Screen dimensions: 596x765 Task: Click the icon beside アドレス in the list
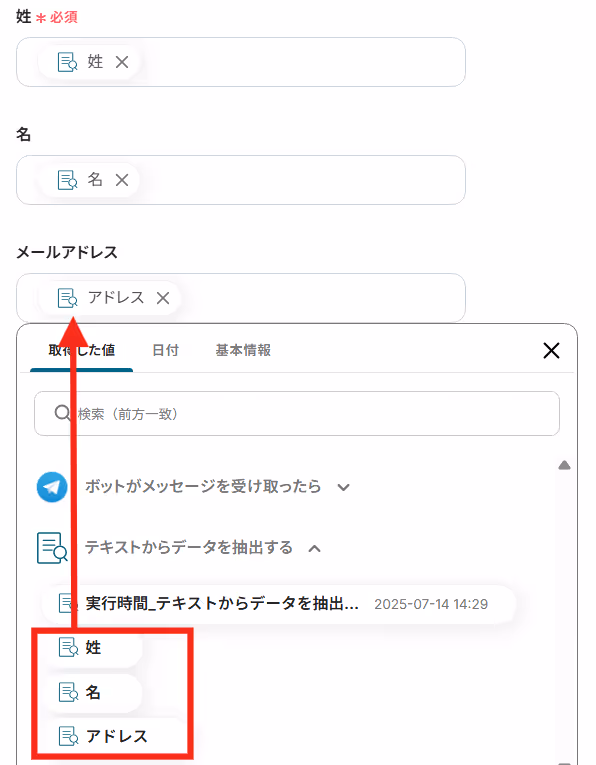click(68, 736)
